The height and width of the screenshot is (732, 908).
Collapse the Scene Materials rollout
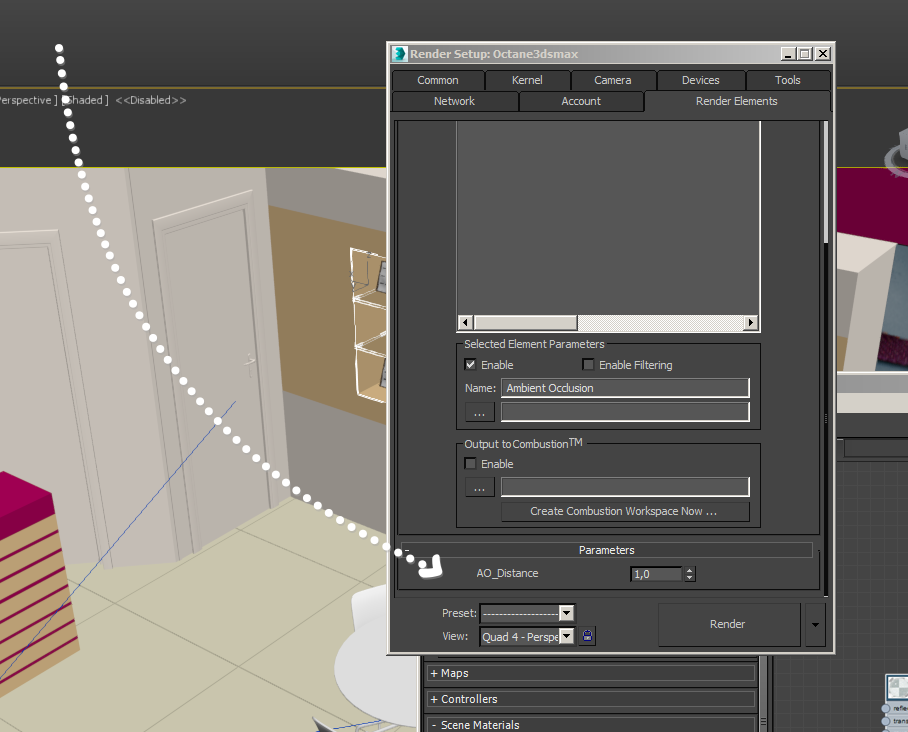click(x=591, y=724)
